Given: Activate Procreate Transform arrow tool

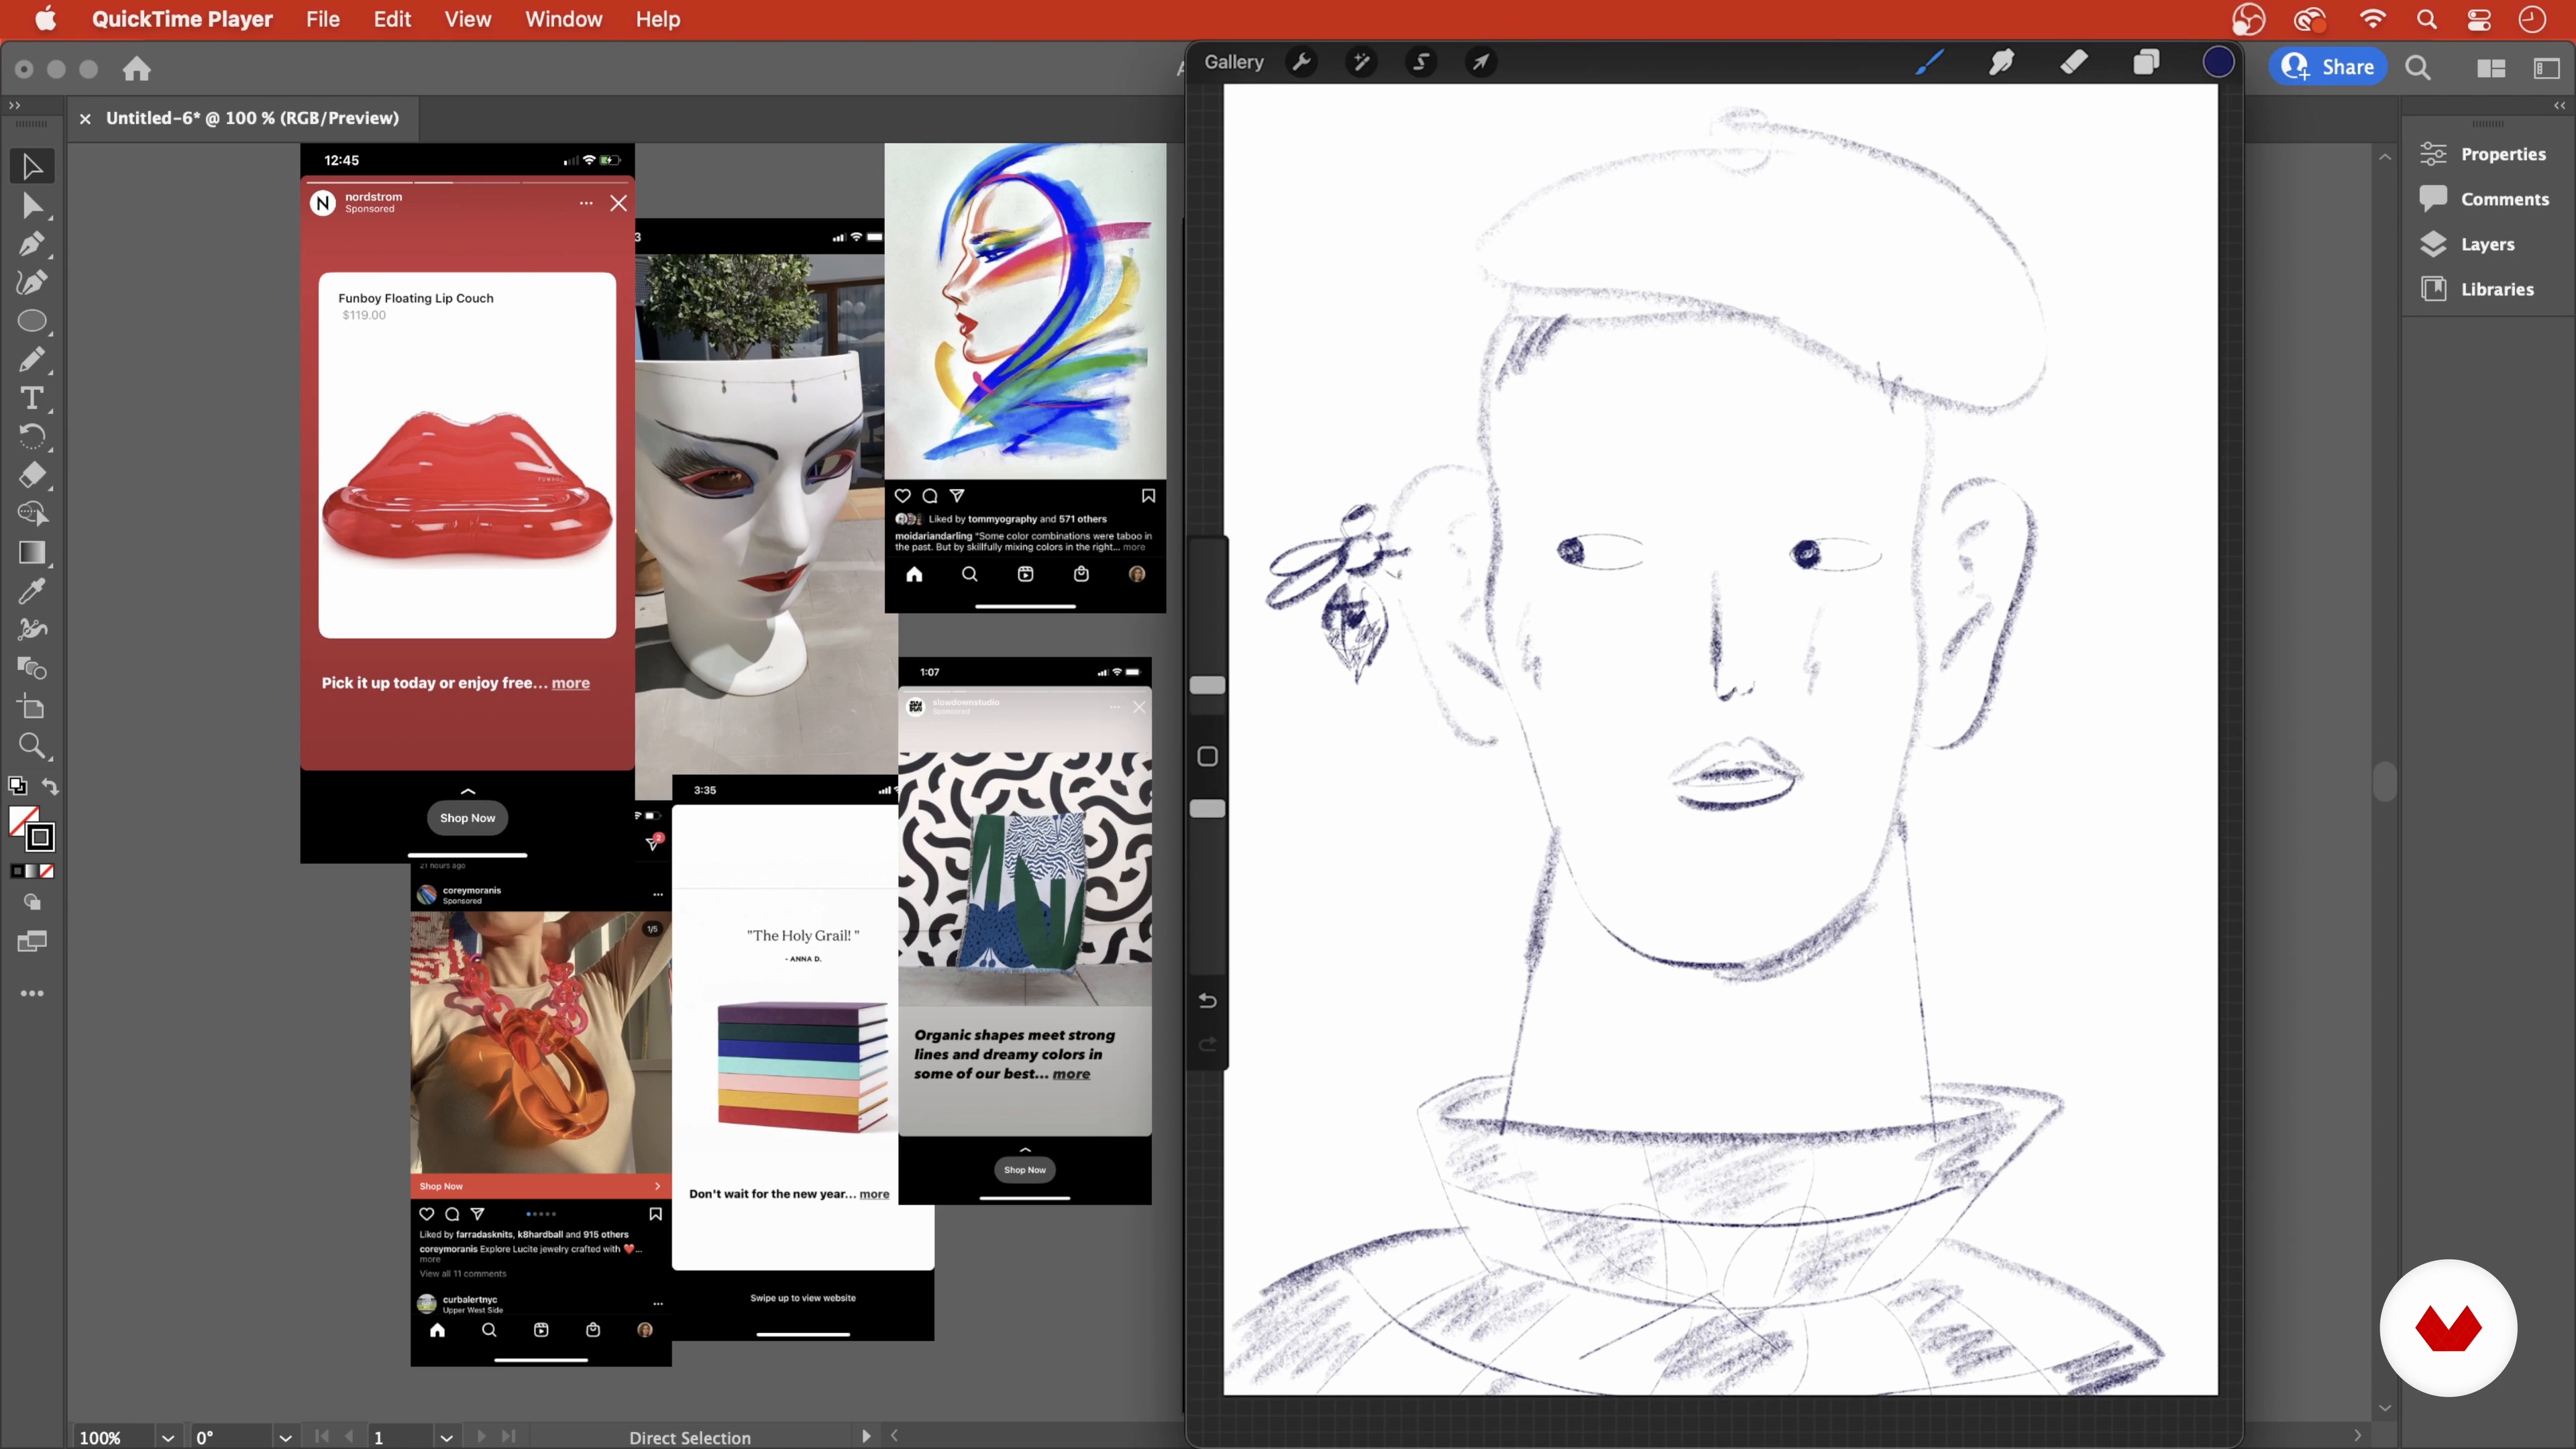Looking at the screenshot, I should tap(1481, 62).
